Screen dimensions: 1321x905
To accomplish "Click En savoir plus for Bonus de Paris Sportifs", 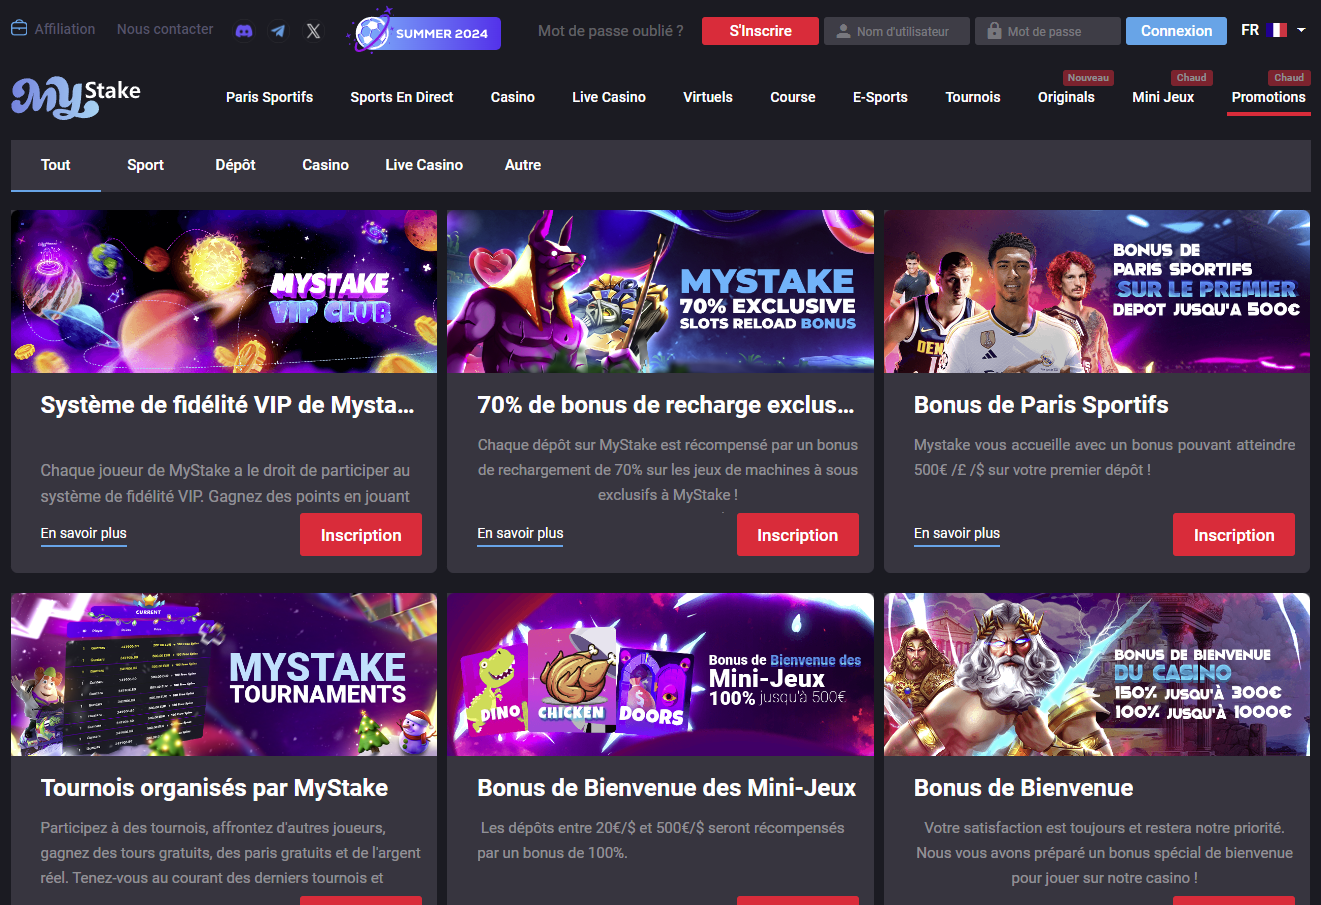I will coord(957,534).
